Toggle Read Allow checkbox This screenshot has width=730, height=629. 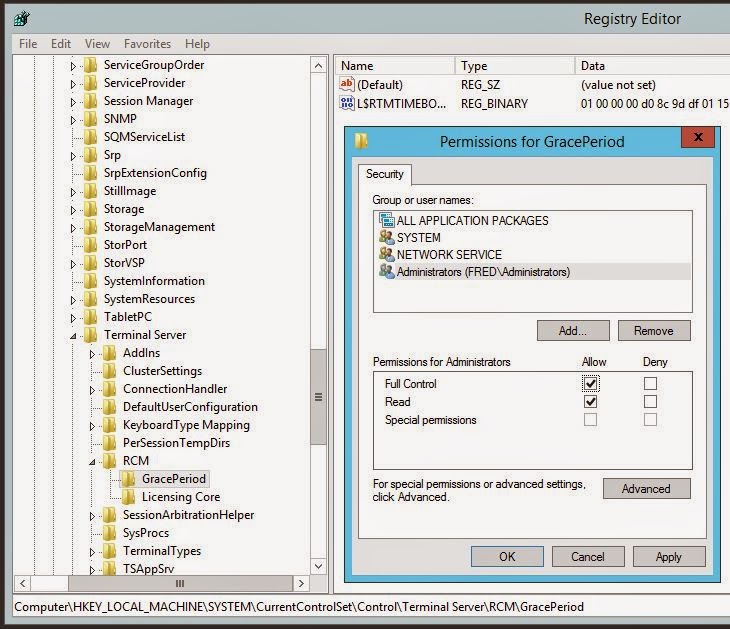(x=590, y=402)
